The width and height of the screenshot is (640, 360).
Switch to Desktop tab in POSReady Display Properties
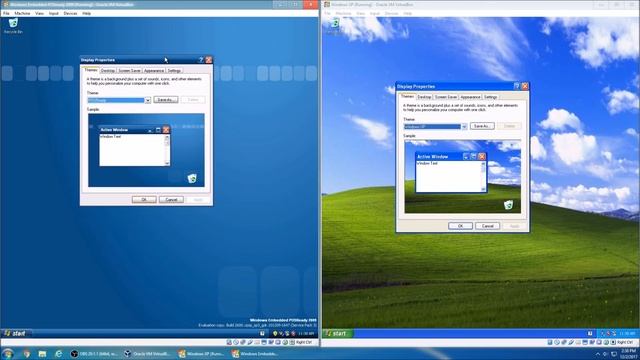[x=108, y=71]
